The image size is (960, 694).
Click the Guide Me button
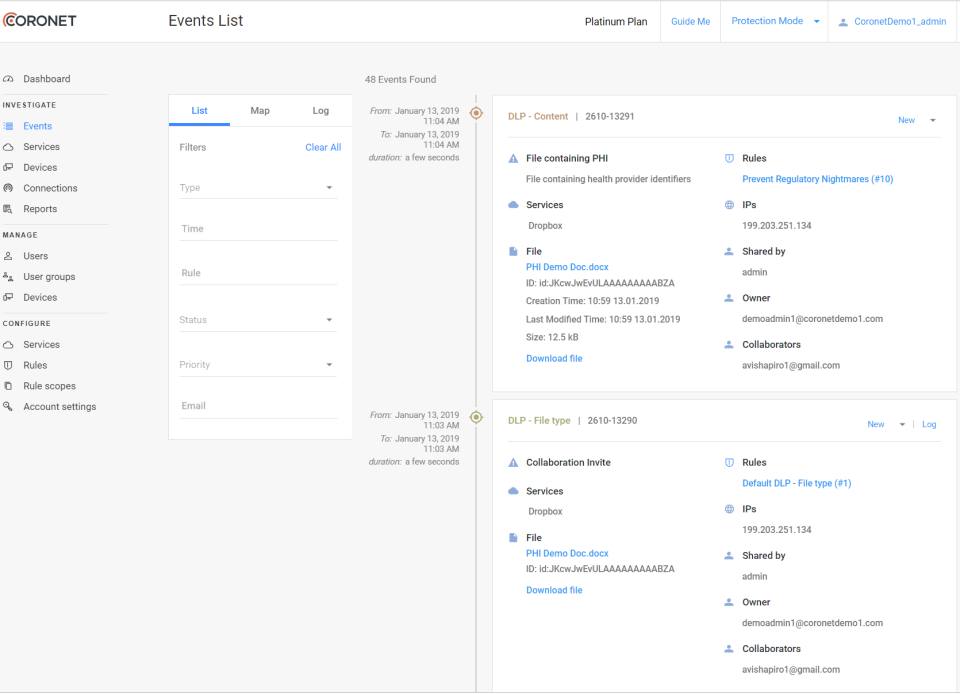[690, 21]
